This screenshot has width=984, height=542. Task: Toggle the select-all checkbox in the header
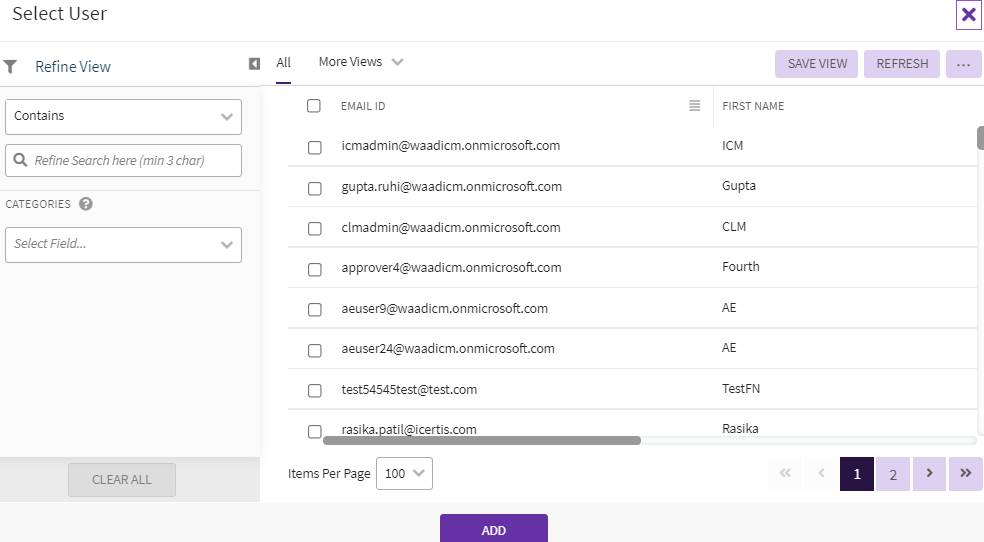click(314, 106)
